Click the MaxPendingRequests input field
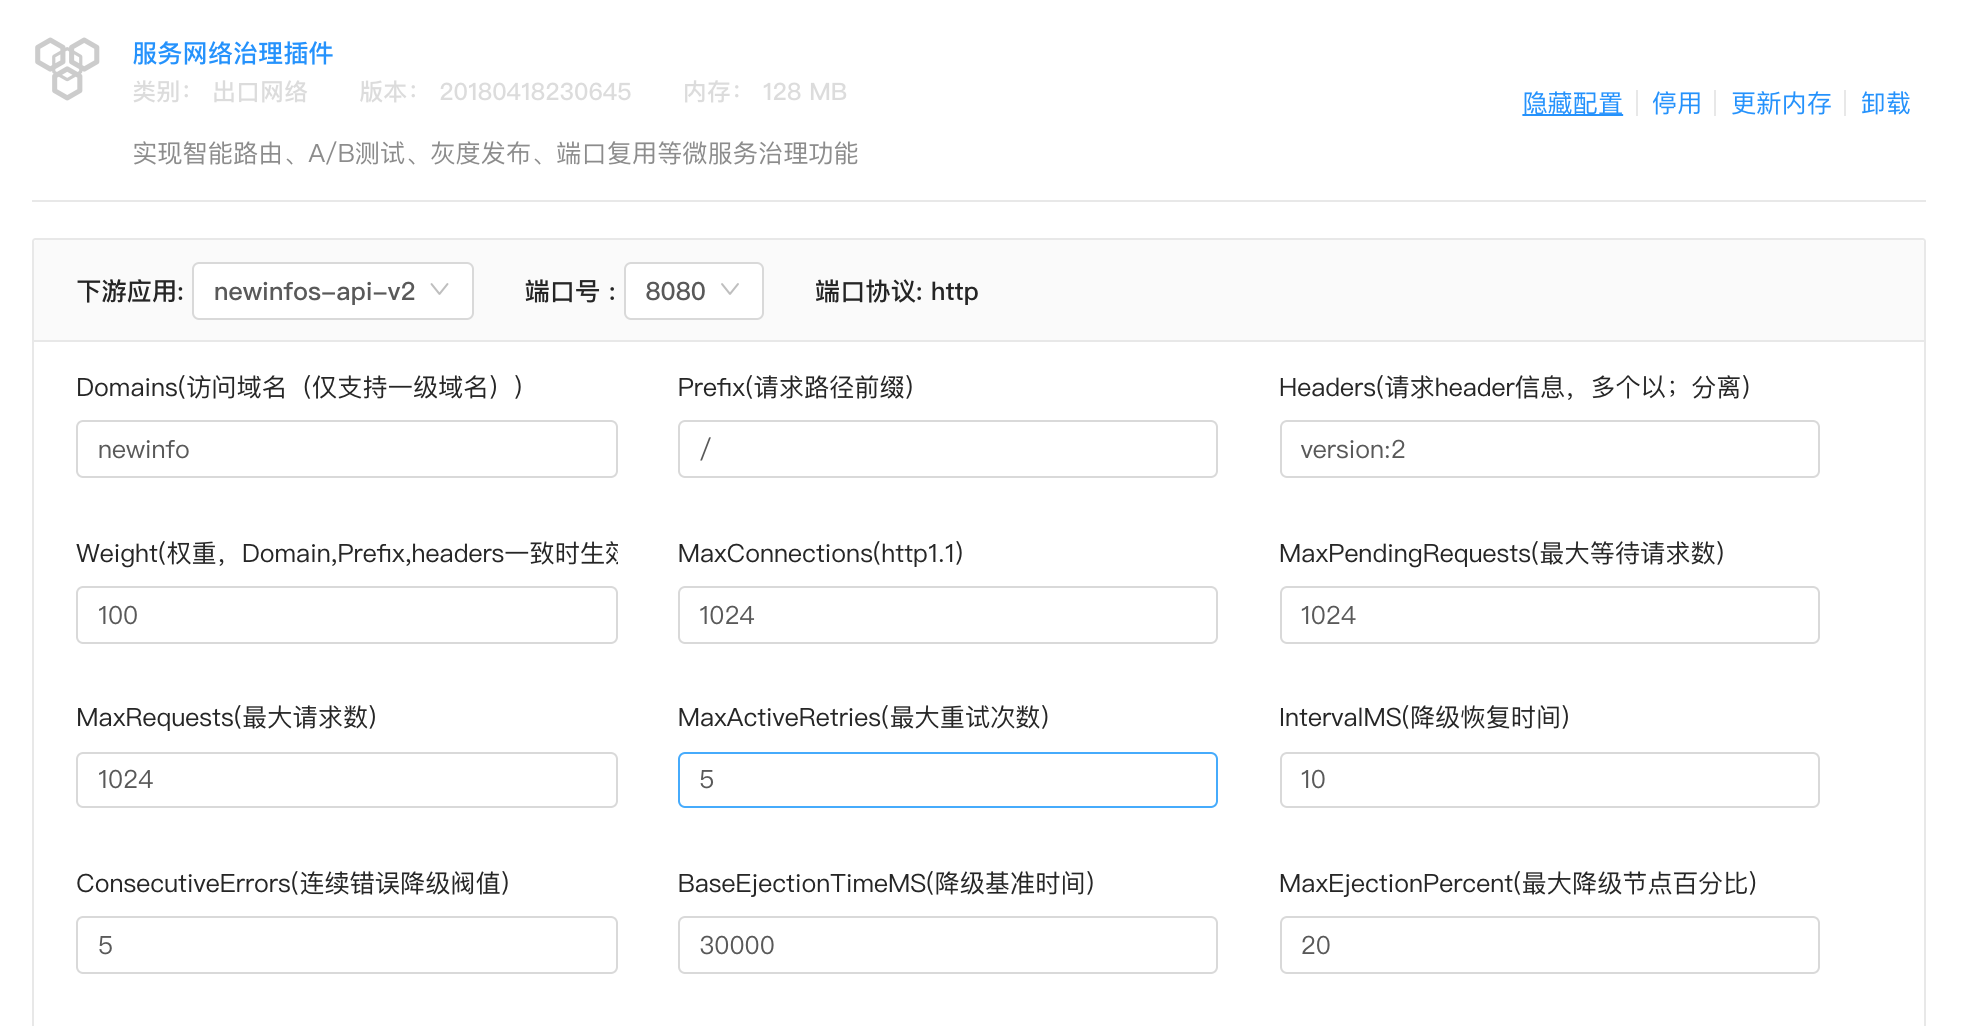Viewport: 1976px width, 1026px height. [1548, 615]
